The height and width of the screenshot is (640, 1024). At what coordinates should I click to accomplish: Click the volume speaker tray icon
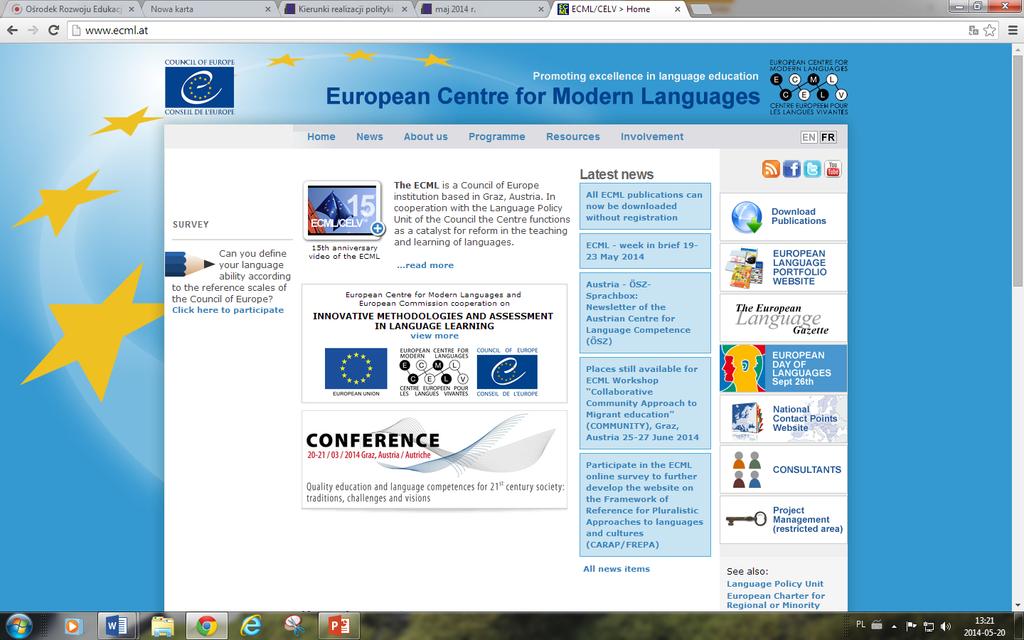click(945, 626)
